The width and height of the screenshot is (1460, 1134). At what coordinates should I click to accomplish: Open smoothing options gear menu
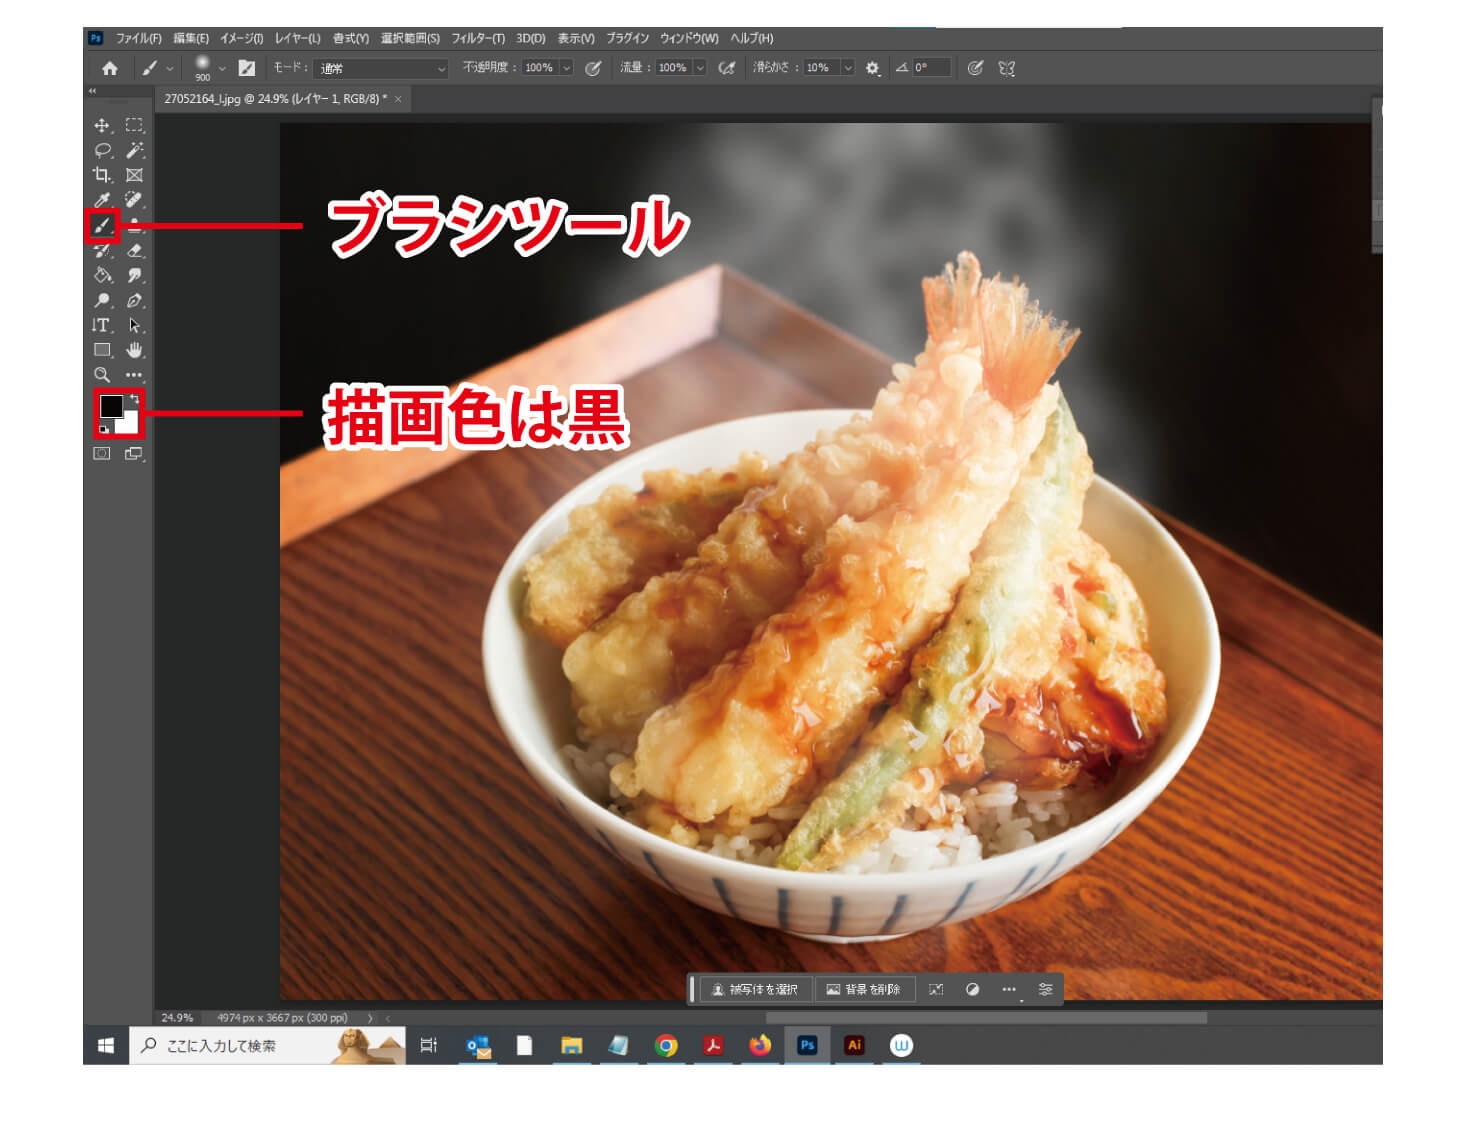pyautogui.click(x=873, y=68)
